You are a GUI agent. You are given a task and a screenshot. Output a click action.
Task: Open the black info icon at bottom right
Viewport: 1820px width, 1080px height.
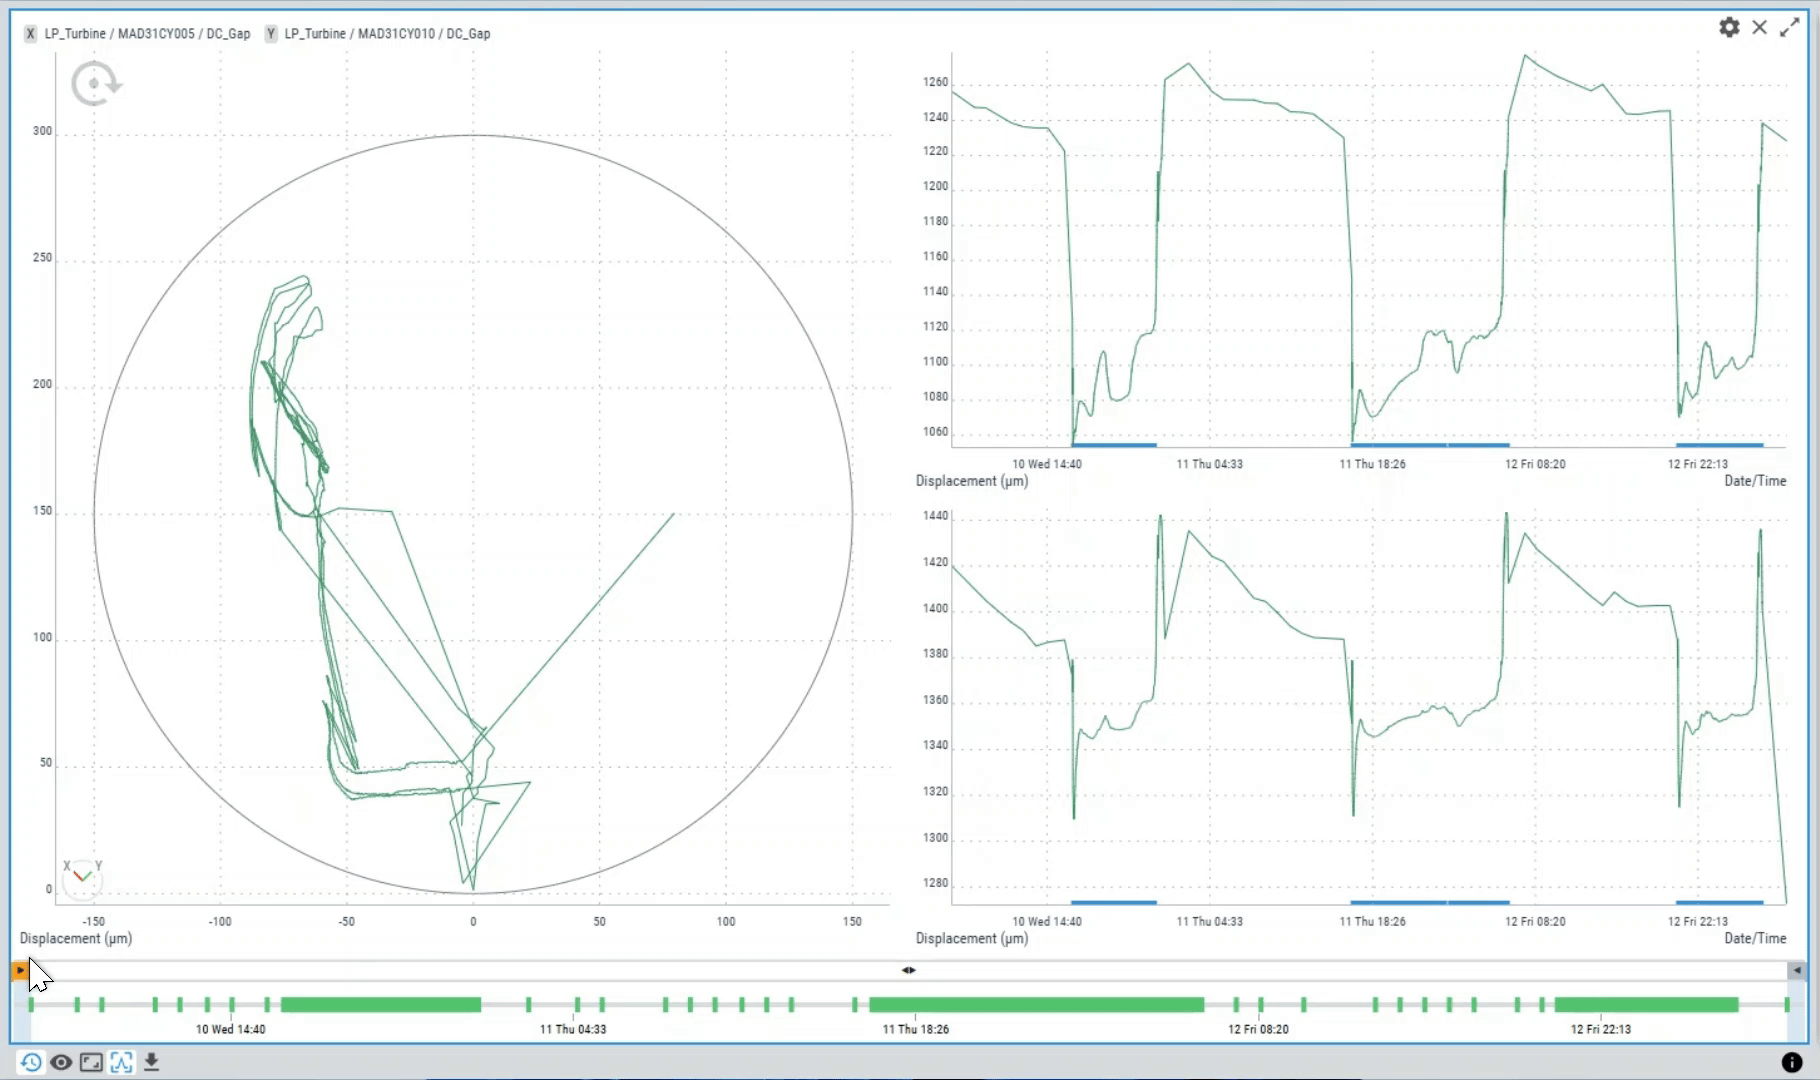point(1792,1062)
